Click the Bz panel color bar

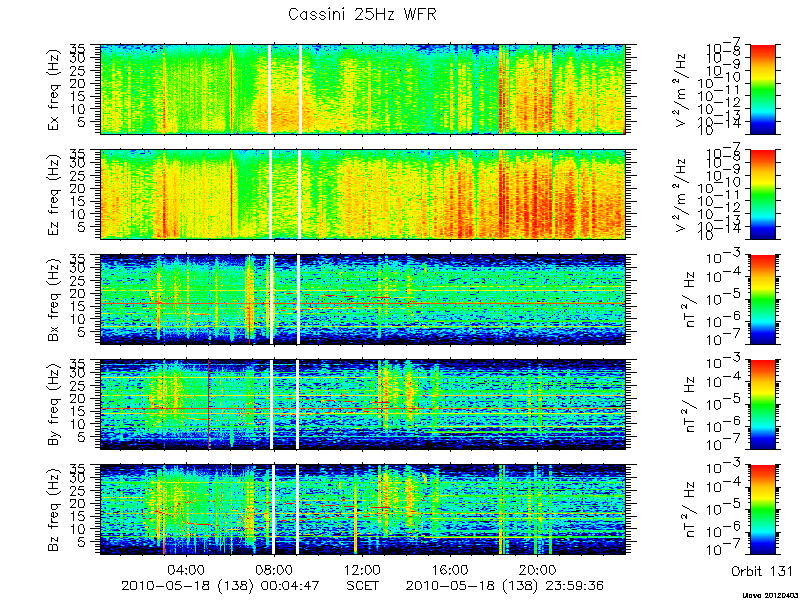[x=762, y=510]
